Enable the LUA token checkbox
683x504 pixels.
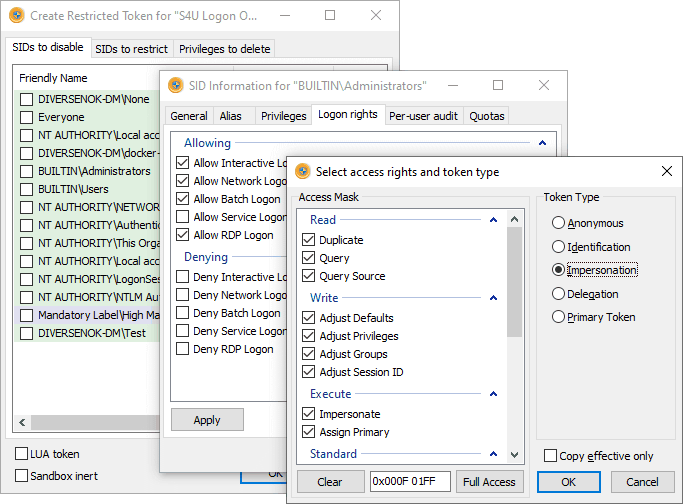click(x=23, y=454)
